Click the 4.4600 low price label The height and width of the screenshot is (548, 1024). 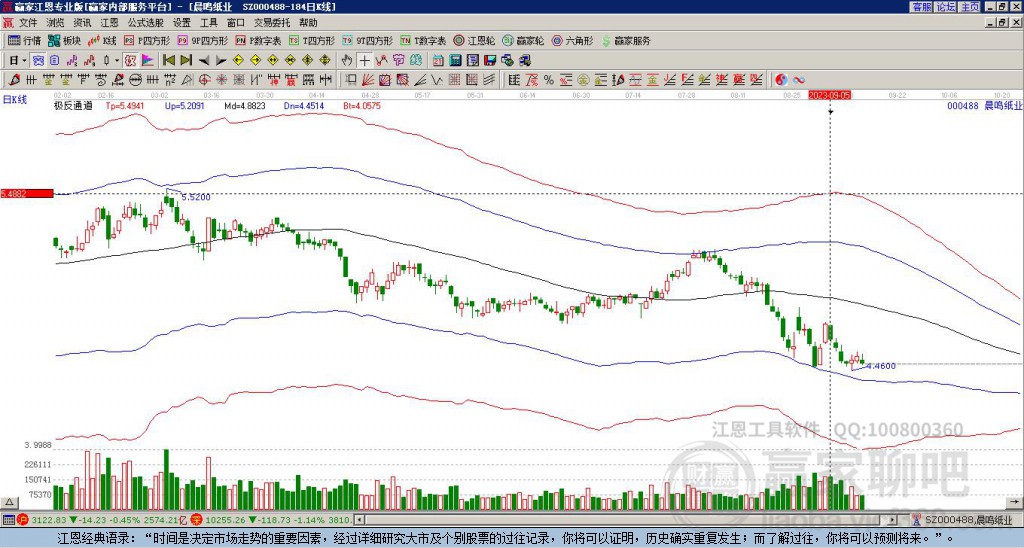point(880,366)
